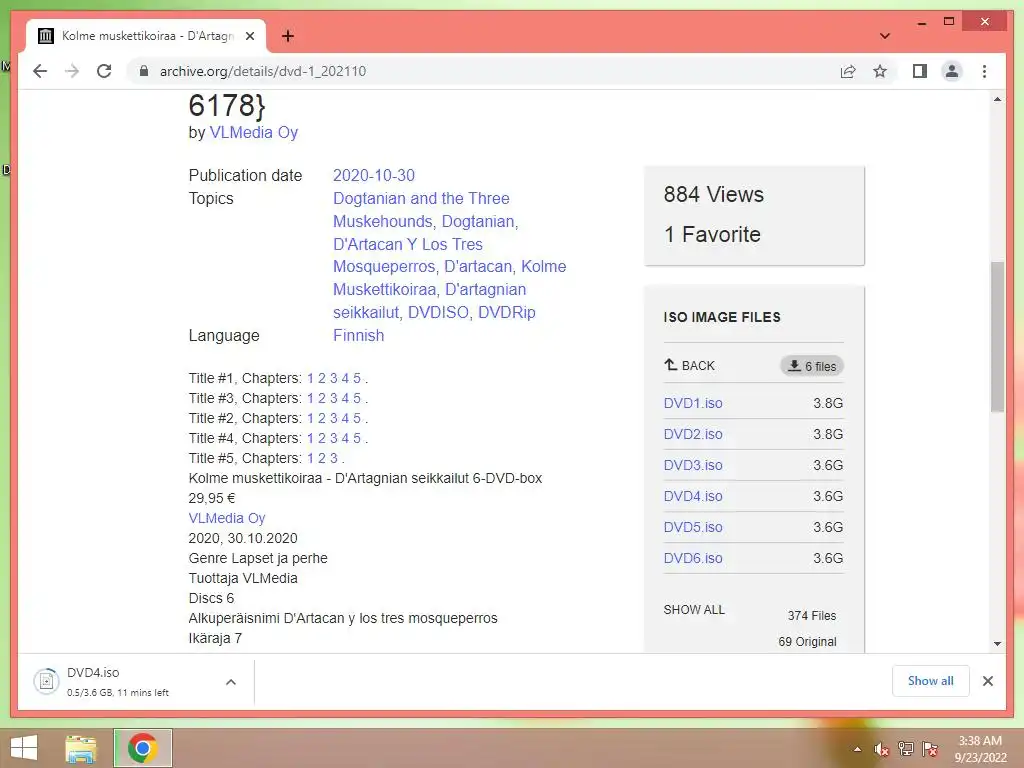Click Genre Lapset ja perhe text
This screenshot has height=768, width=1024.
(x=258, y=558)
